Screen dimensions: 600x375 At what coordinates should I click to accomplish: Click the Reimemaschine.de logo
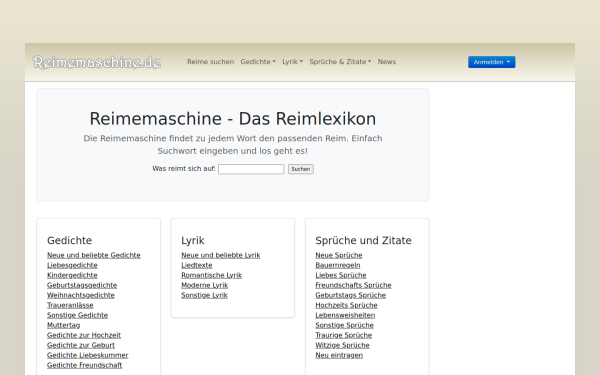[x=97, y=62]
